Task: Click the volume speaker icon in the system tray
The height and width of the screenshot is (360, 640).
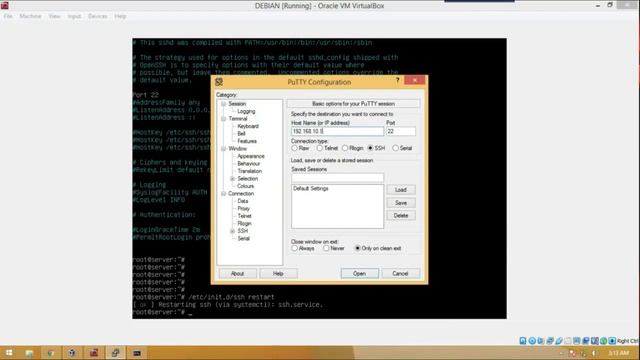Action: [594, 353]
